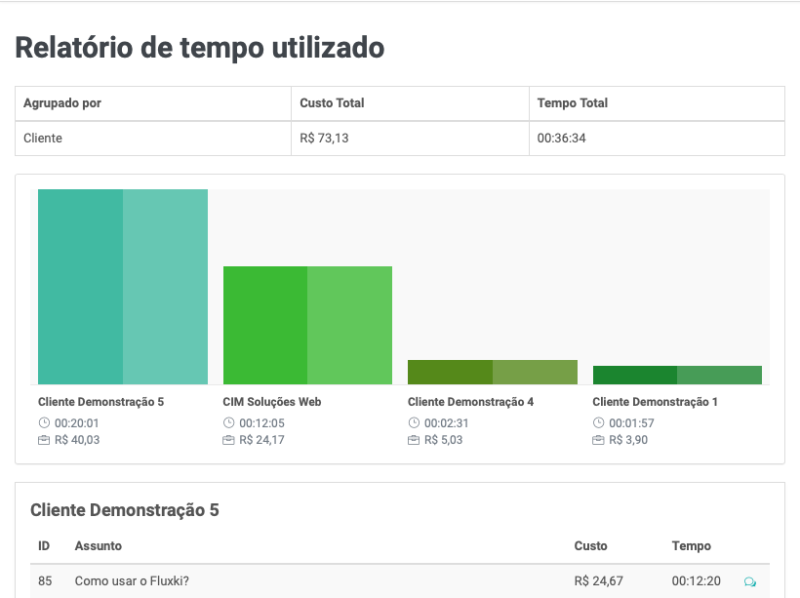800x598 pixels.
Task: Click the olive bar for Cliente Demonstração 4
Action: pos(450,372)
